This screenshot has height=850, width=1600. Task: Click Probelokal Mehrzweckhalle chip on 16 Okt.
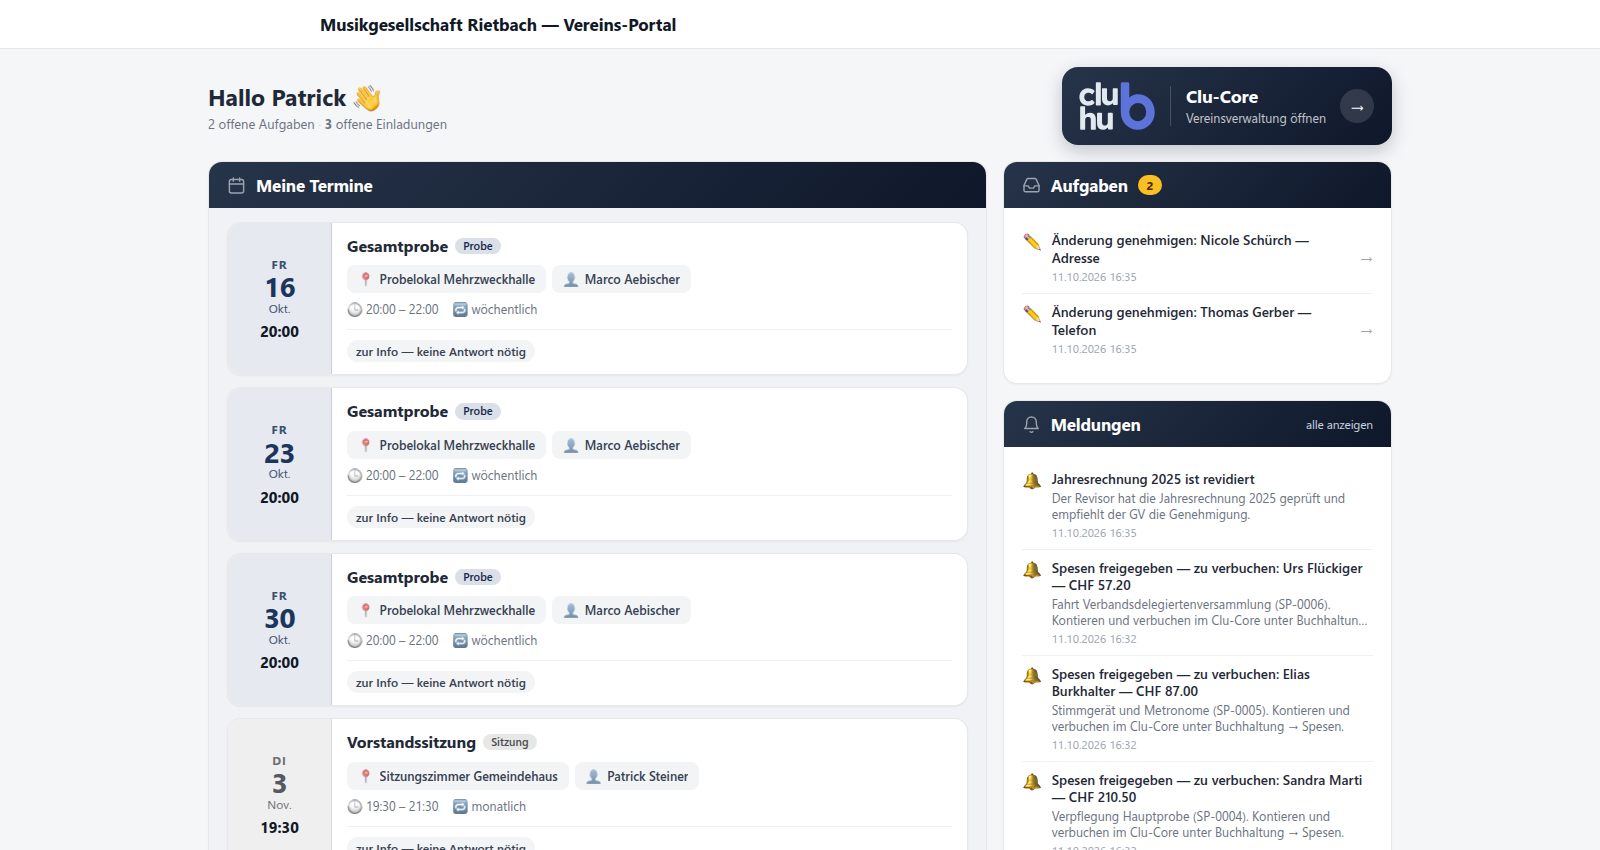(447, 280)
